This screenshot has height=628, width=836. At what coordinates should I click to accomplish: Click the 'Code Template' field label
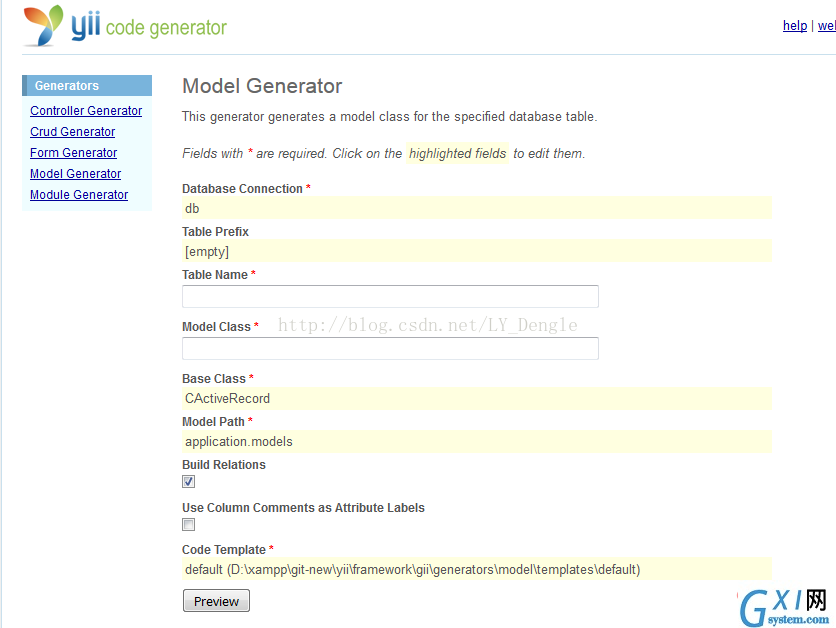click(x=224, y=550)
